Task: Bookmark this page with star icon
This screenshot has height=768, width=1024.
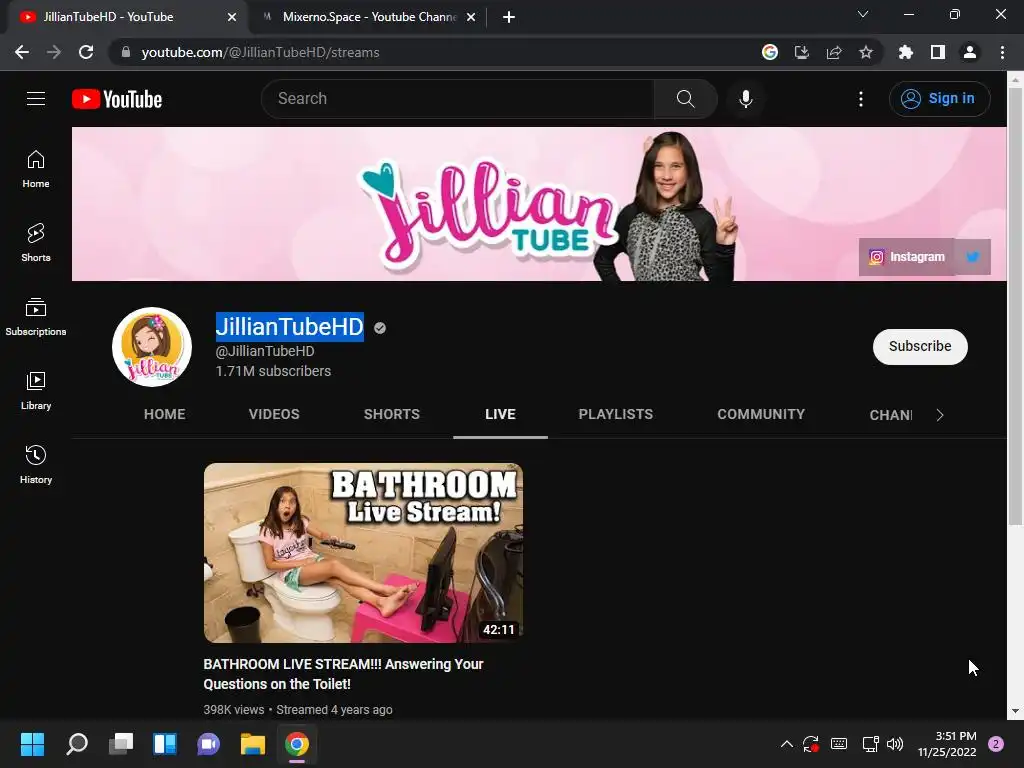Action: pos(866,52)
